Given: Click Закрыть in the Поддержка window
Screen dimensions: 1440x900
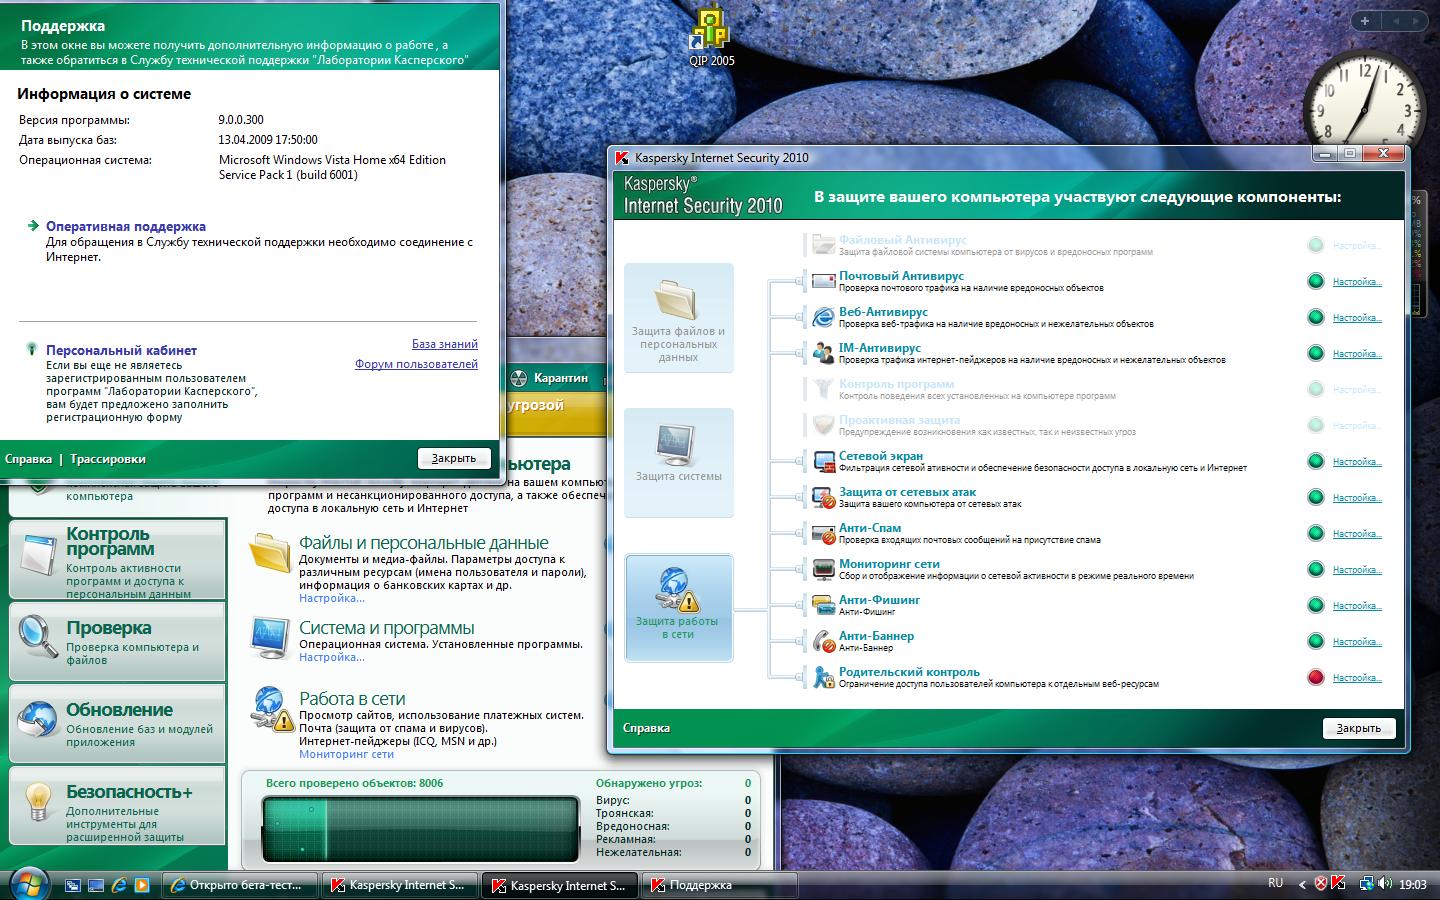Looking at the screenshot, I should coord(454,458).
